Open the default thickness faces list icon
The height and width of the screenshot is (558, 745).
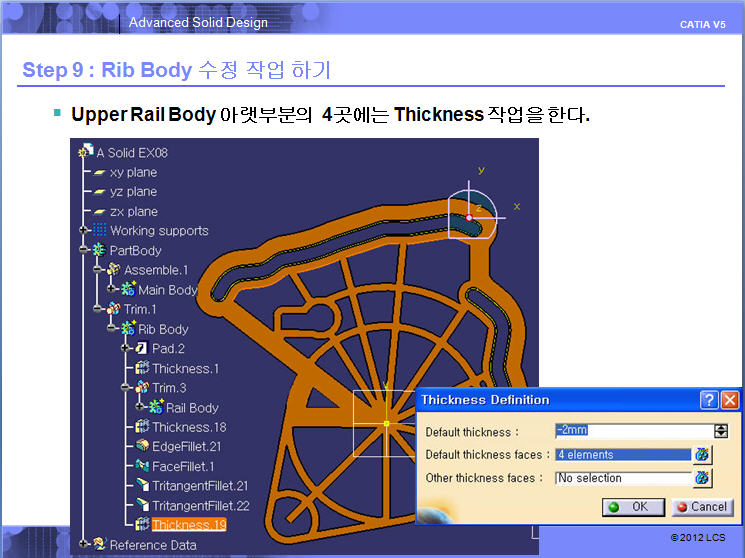pos(702,455)
